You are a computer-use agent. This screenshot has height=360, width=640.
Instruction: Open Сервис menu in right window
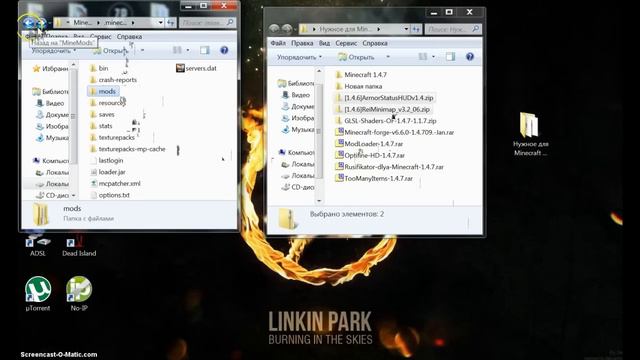(x=346, y=43)
